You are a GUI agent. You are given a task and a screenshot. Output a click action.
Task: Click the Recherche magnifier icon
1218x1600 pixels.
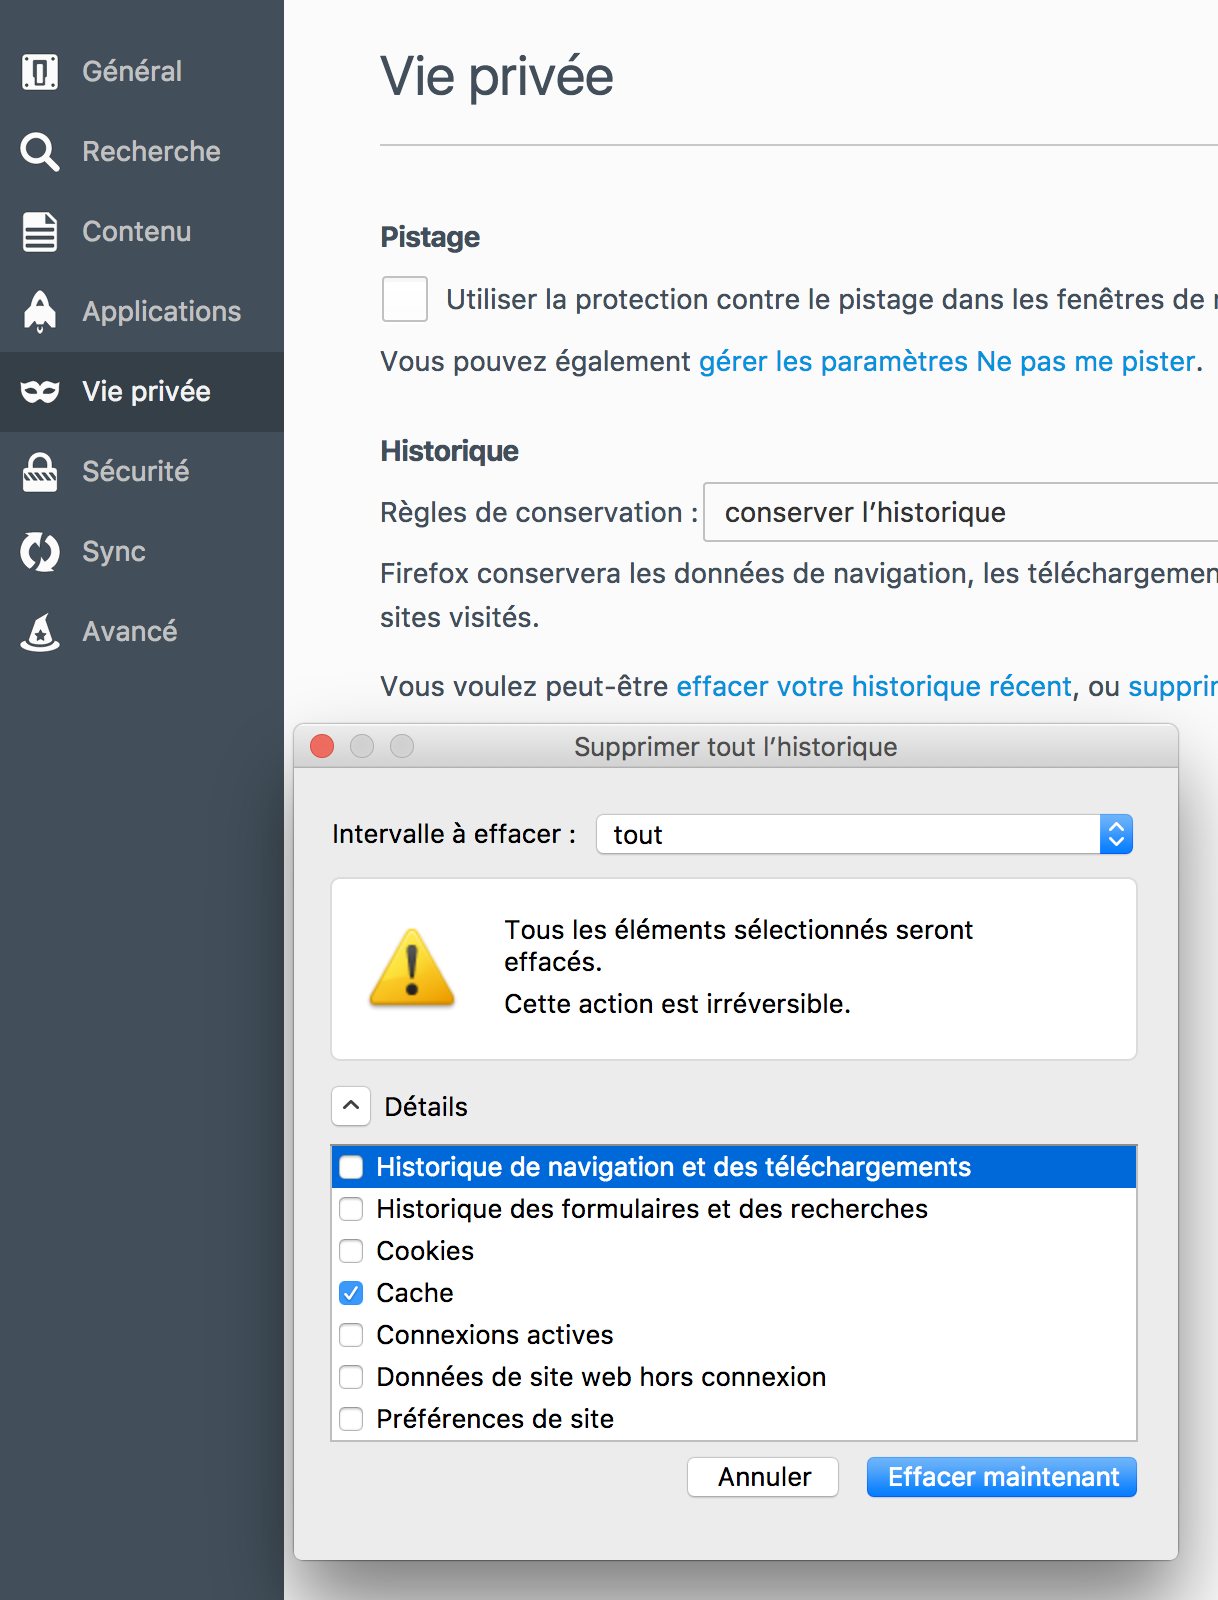coord(40,151)
